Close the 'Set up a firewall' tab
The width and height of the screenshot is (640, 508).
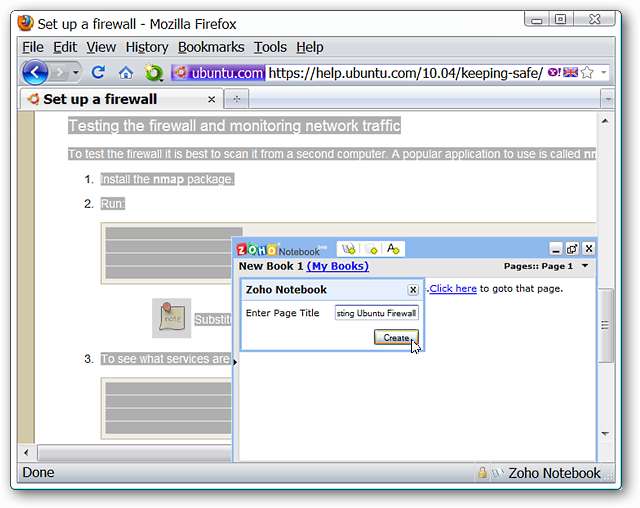(211, 100)
